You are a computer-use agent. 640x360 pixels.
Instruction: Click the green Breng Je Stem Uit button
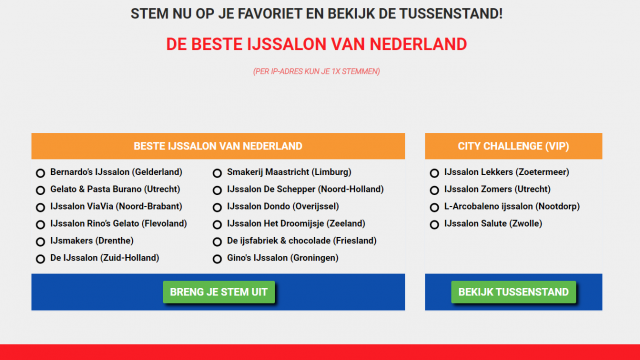[x=219, y=292]
